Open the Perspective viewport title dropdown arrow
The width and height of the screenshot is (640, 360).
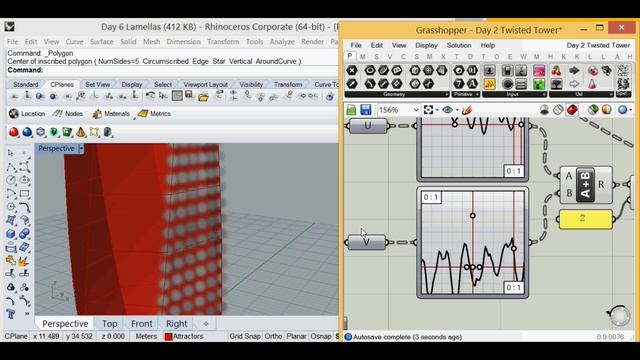click(x=81, y=149)
